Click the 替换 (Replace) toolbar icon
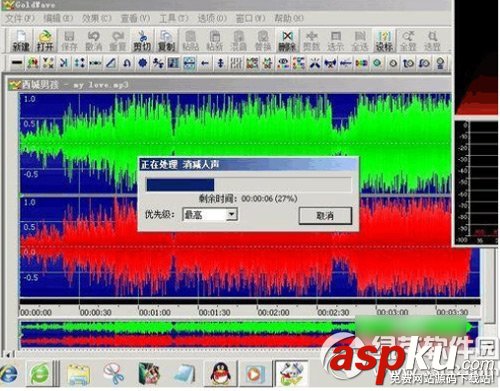Screen dimensions: 500x391 pos(263,41)
